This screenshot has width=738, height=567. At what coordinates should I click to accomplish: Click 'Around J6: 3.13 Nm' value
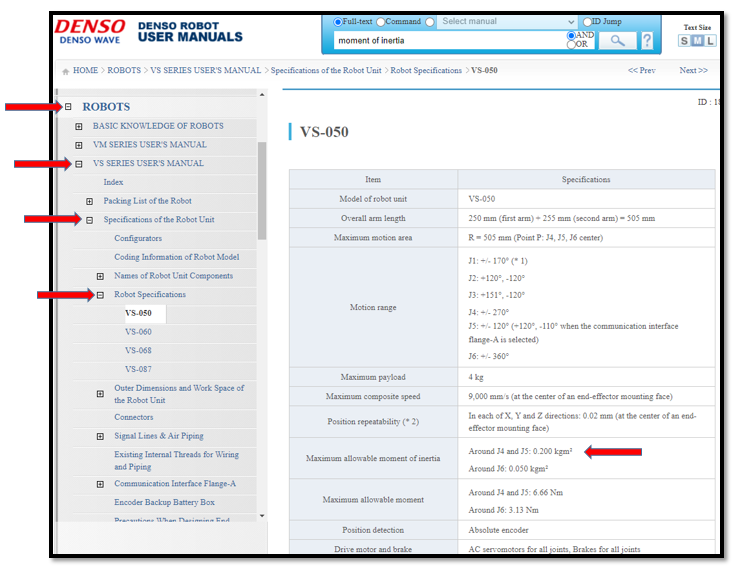tap(504, 510)
